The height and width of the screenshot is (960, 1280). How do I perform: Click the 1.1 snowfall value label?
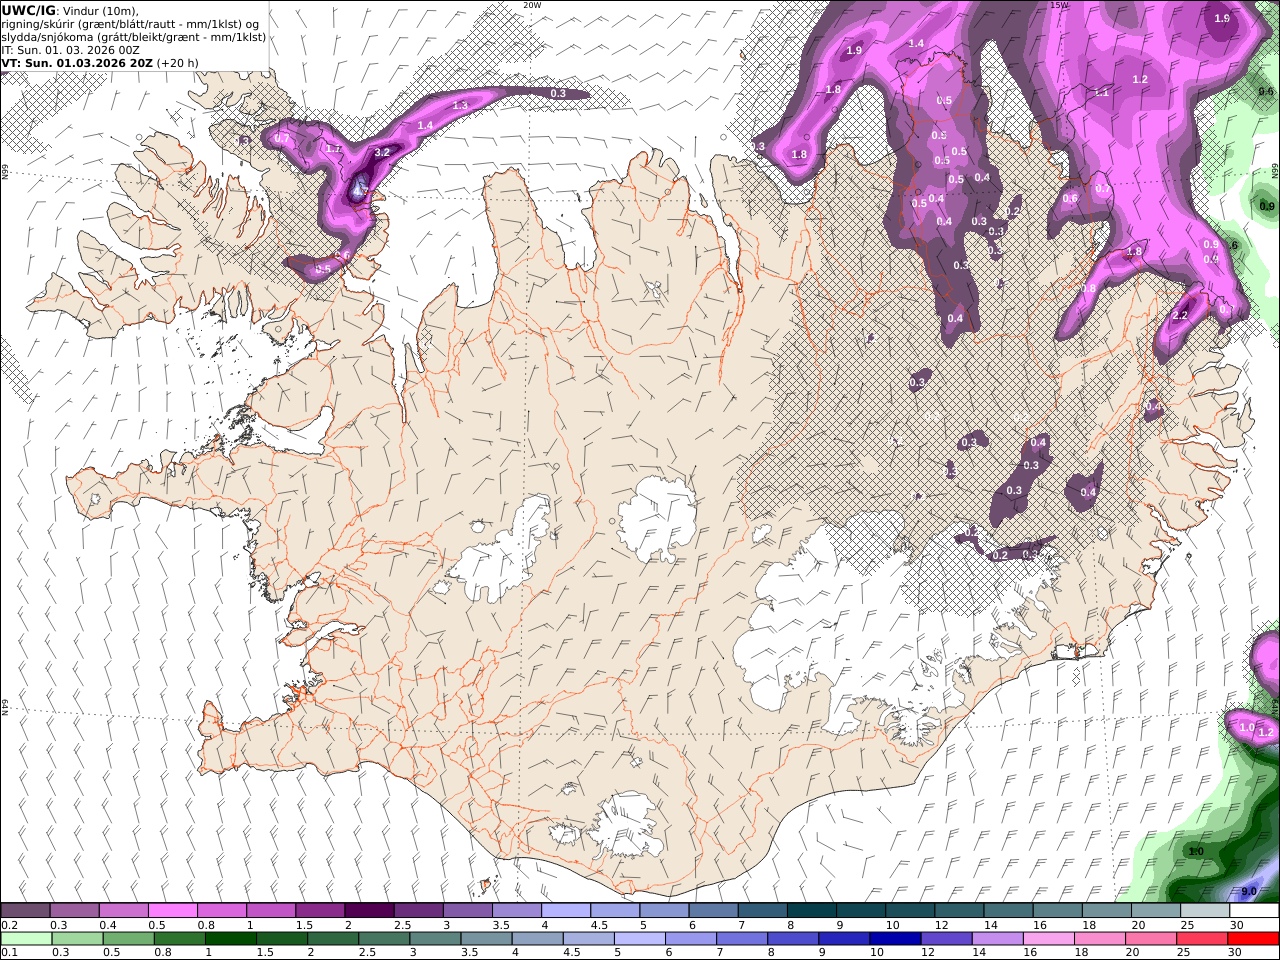point(1102,92)
